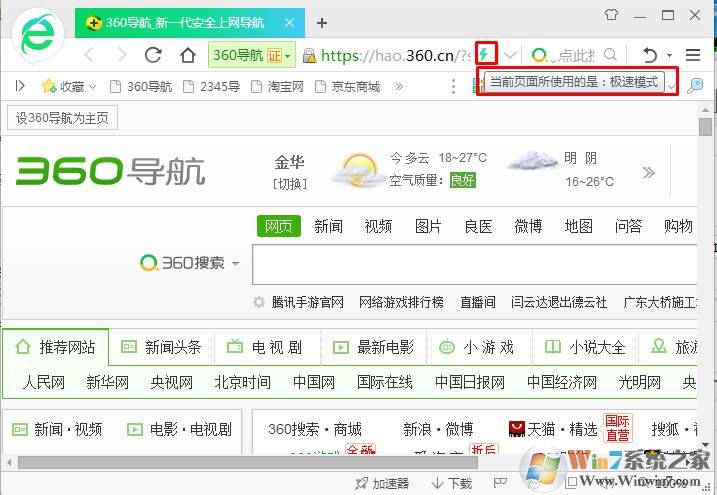Open 下载 downloads
The image size is (717, 495).
(452, 483)
